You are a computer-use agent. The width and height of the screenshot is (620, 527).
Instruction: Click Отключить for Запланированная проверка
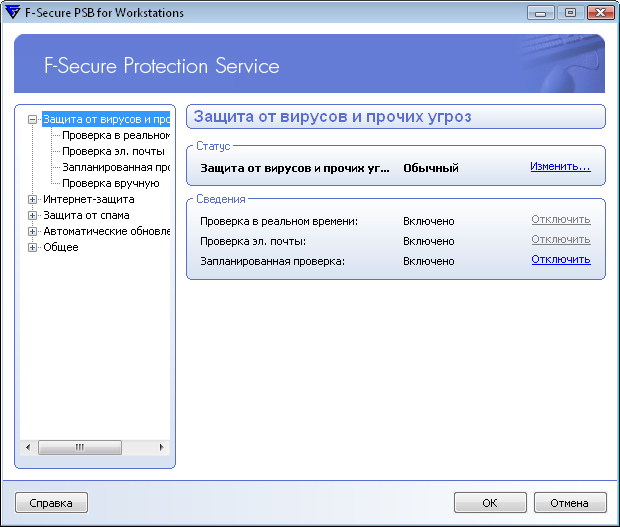(x=561, y=260)
